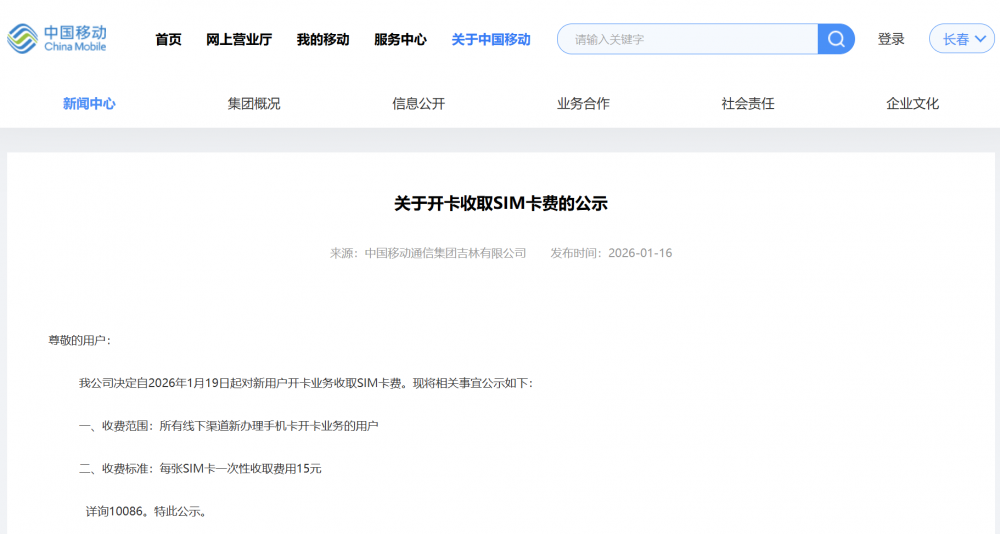Click the highlighted 关于中国移动 menu item
Viewport: 1000px width, 534px height.
pyautogui.click(x=491, y=40)
